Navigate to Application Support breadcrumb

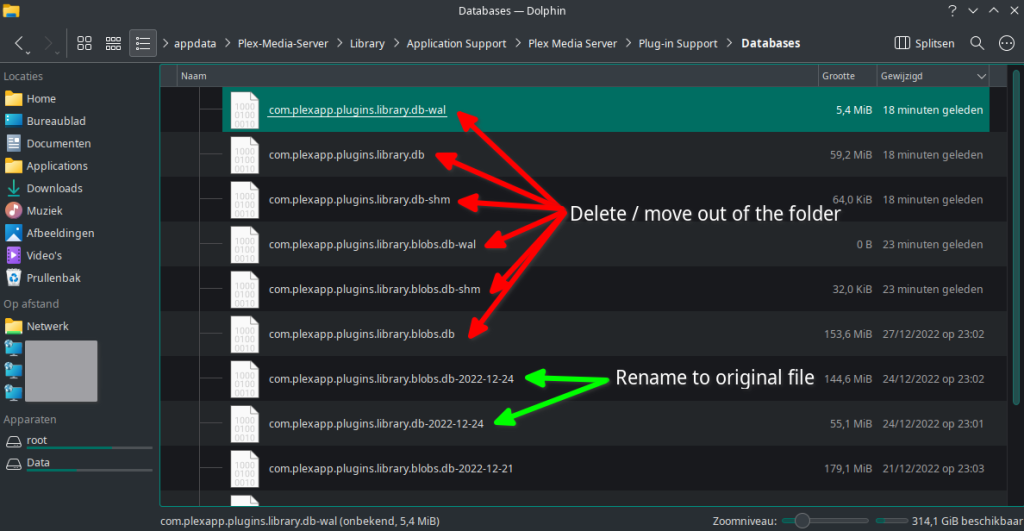[x=457, y=44]
